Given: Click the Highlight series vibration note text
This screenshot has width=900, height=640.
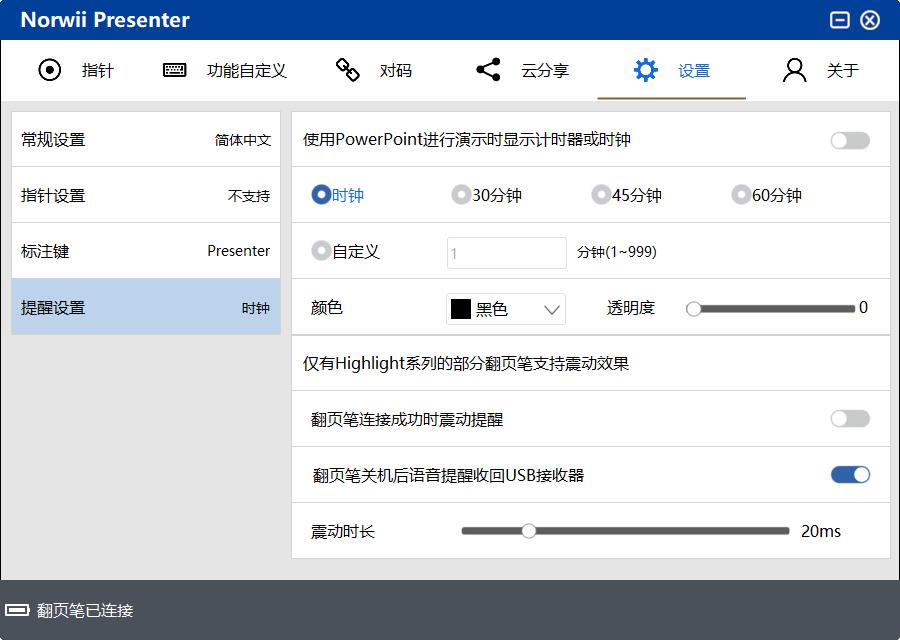Looking at the screenshot, I should pos(465,363).
